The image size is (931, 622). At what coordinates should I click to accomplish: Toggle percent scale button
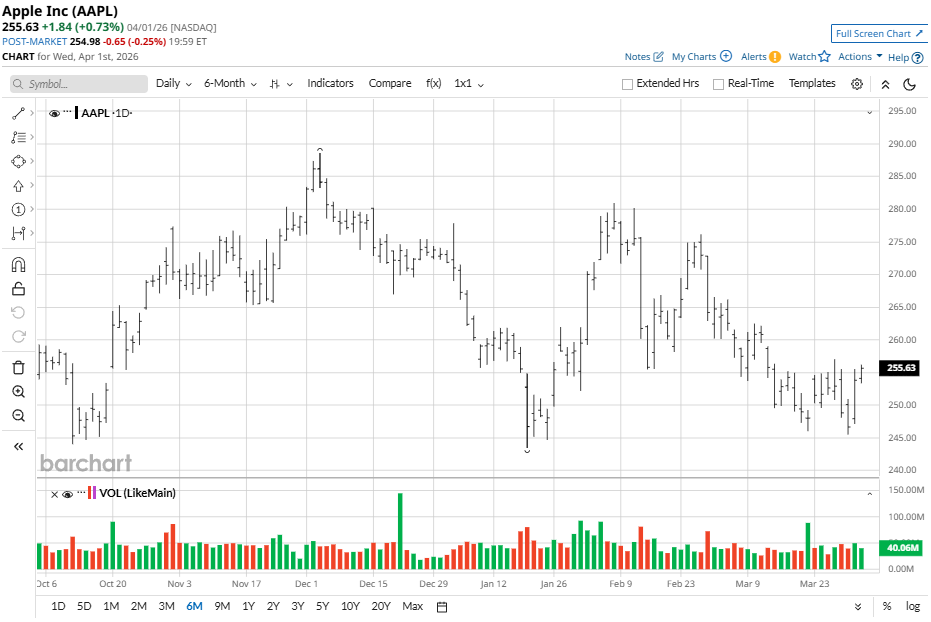pyautogui.click(x=886, y=606)
